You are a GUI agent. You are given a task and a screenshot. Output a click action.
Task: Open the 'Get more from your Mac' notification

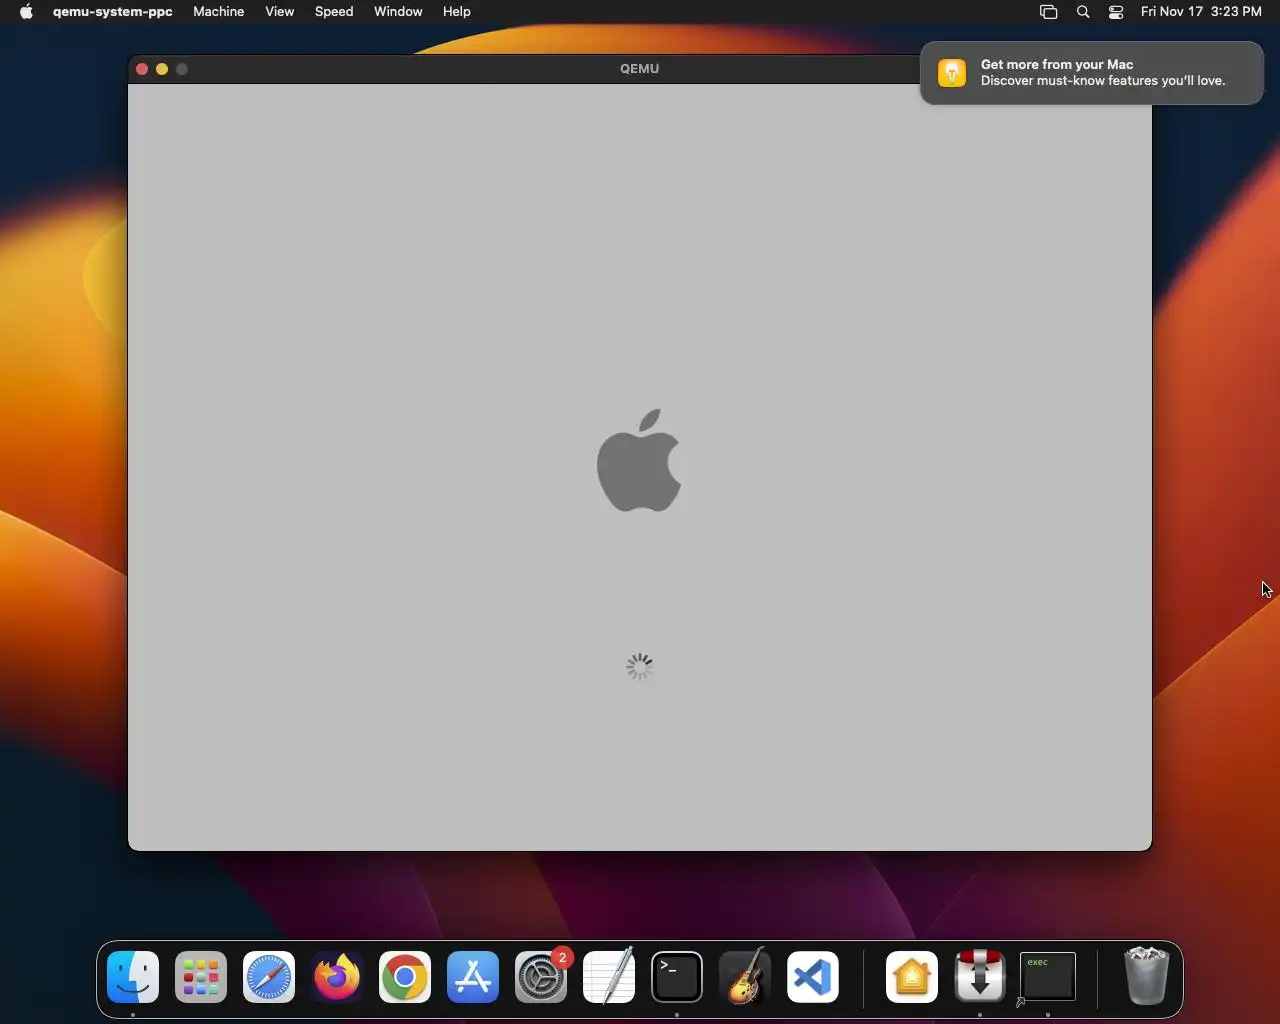click(1092, 72)
